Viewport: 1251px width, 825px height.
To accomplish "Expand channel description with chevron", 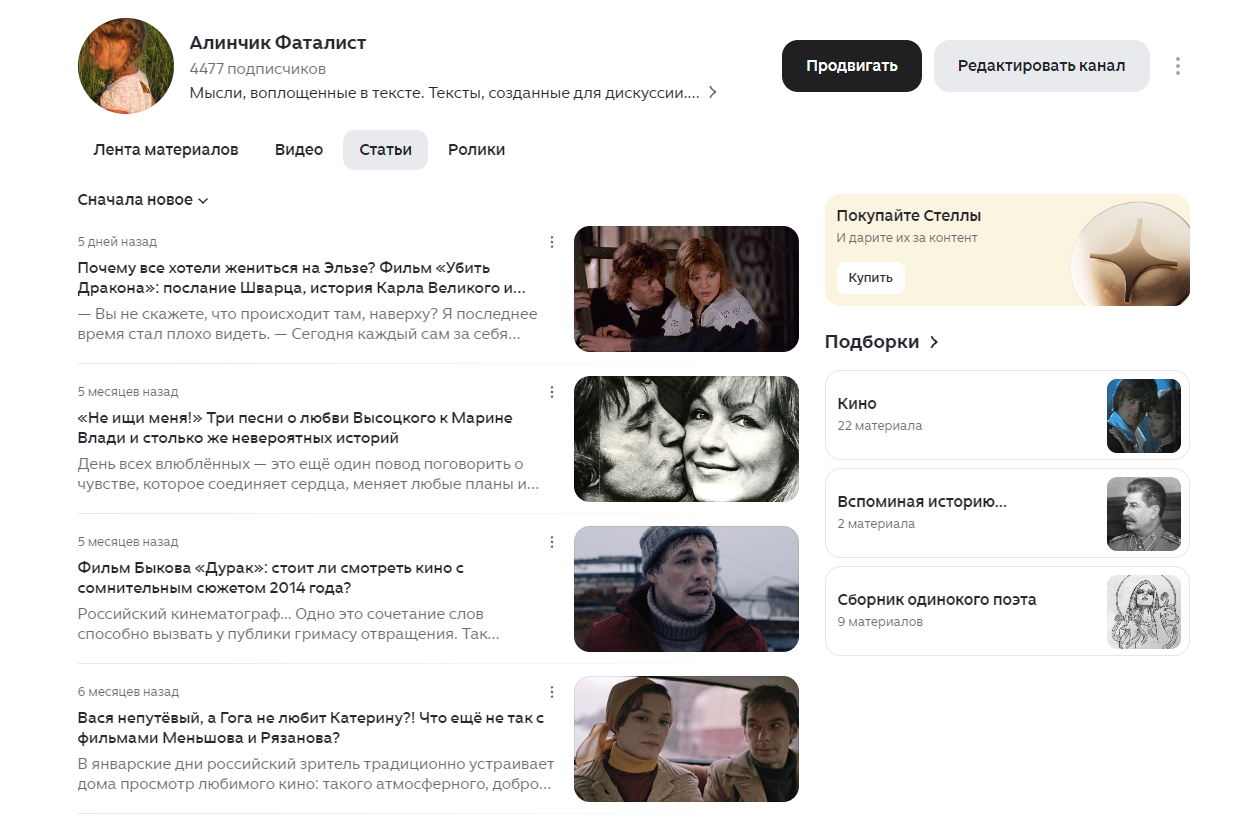I will click(x=713, y=93).
